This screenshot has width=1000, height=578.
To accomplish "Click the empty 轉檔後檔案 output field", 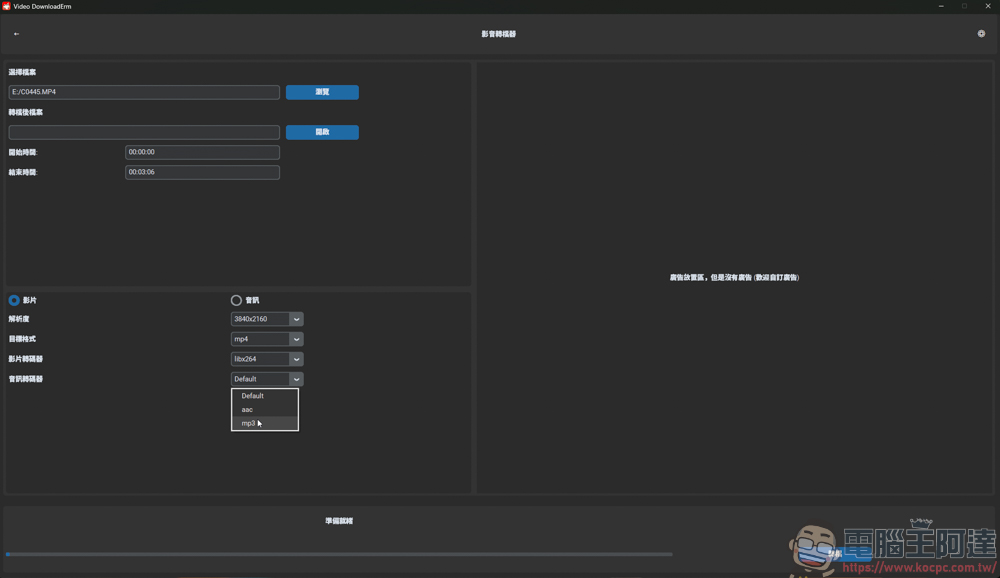I will coord(144,132).
